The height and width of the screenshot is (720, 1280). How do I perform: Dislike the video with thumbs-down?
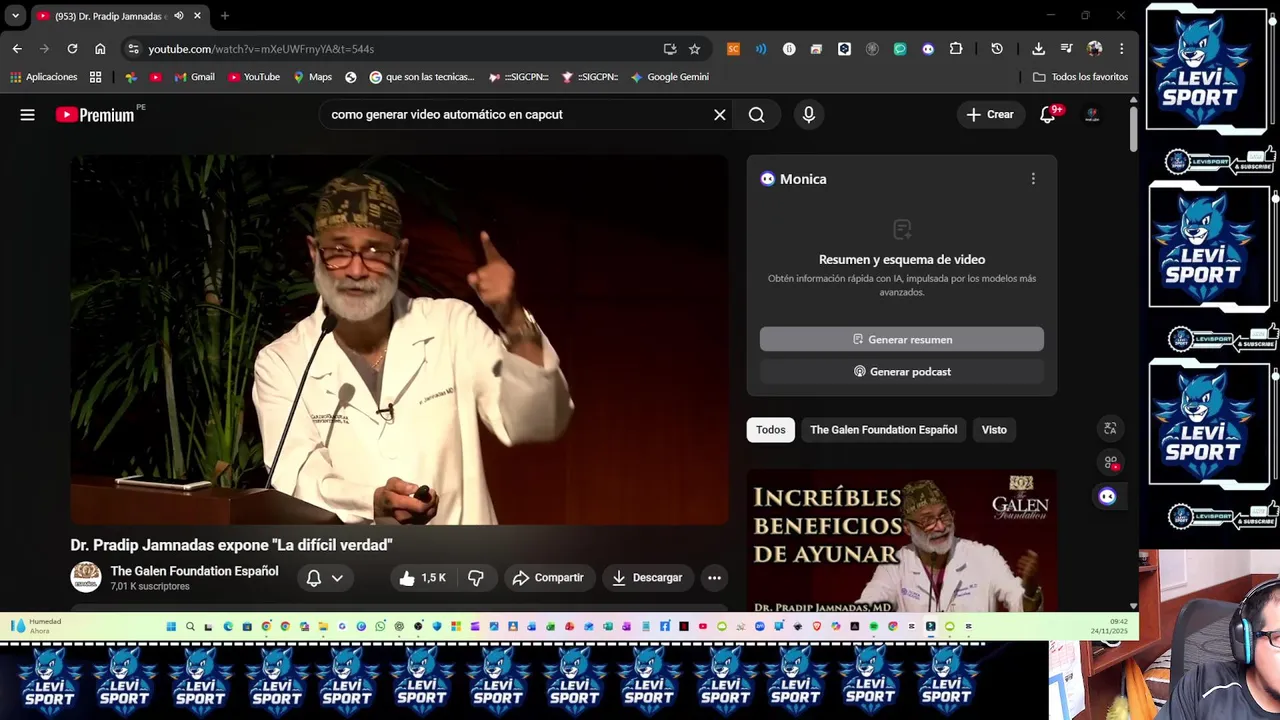pyautogui.click(x=476, y=578)
